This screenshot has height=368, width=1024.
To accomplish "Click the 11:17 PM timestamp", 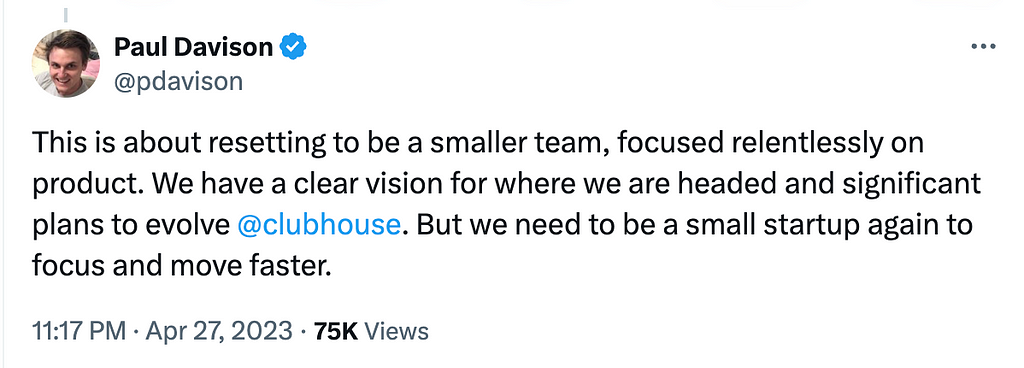I will [x=78, y=331].
